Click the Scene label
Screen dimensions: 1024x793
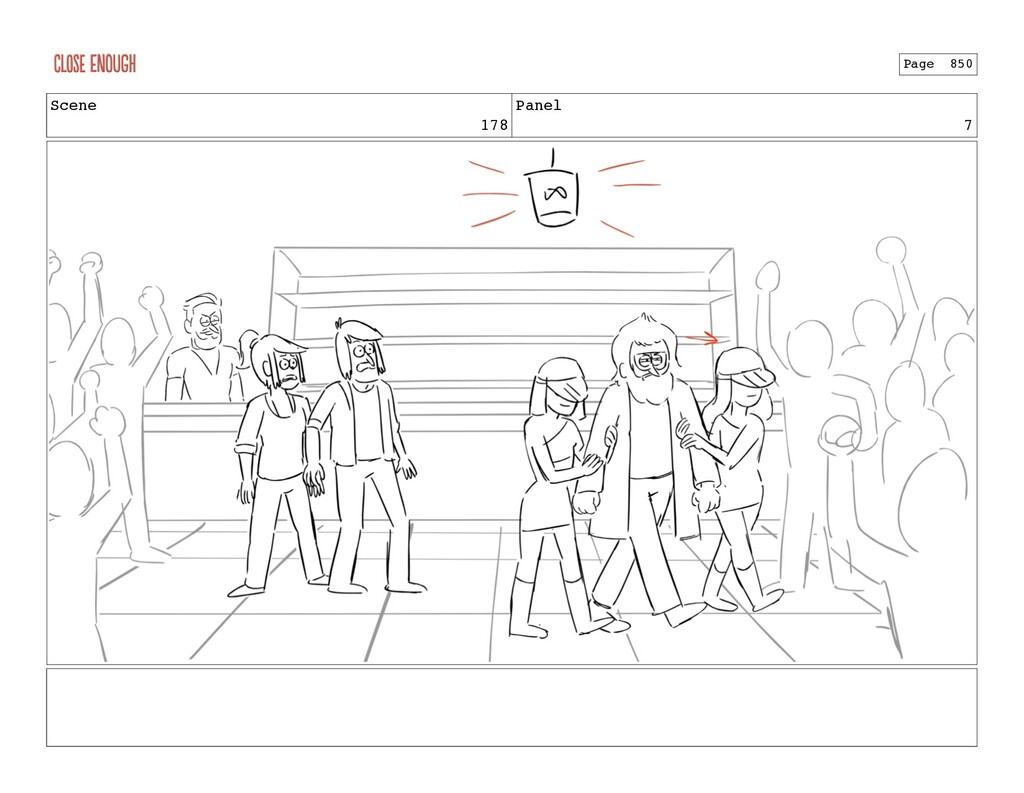tap(73, 106)
